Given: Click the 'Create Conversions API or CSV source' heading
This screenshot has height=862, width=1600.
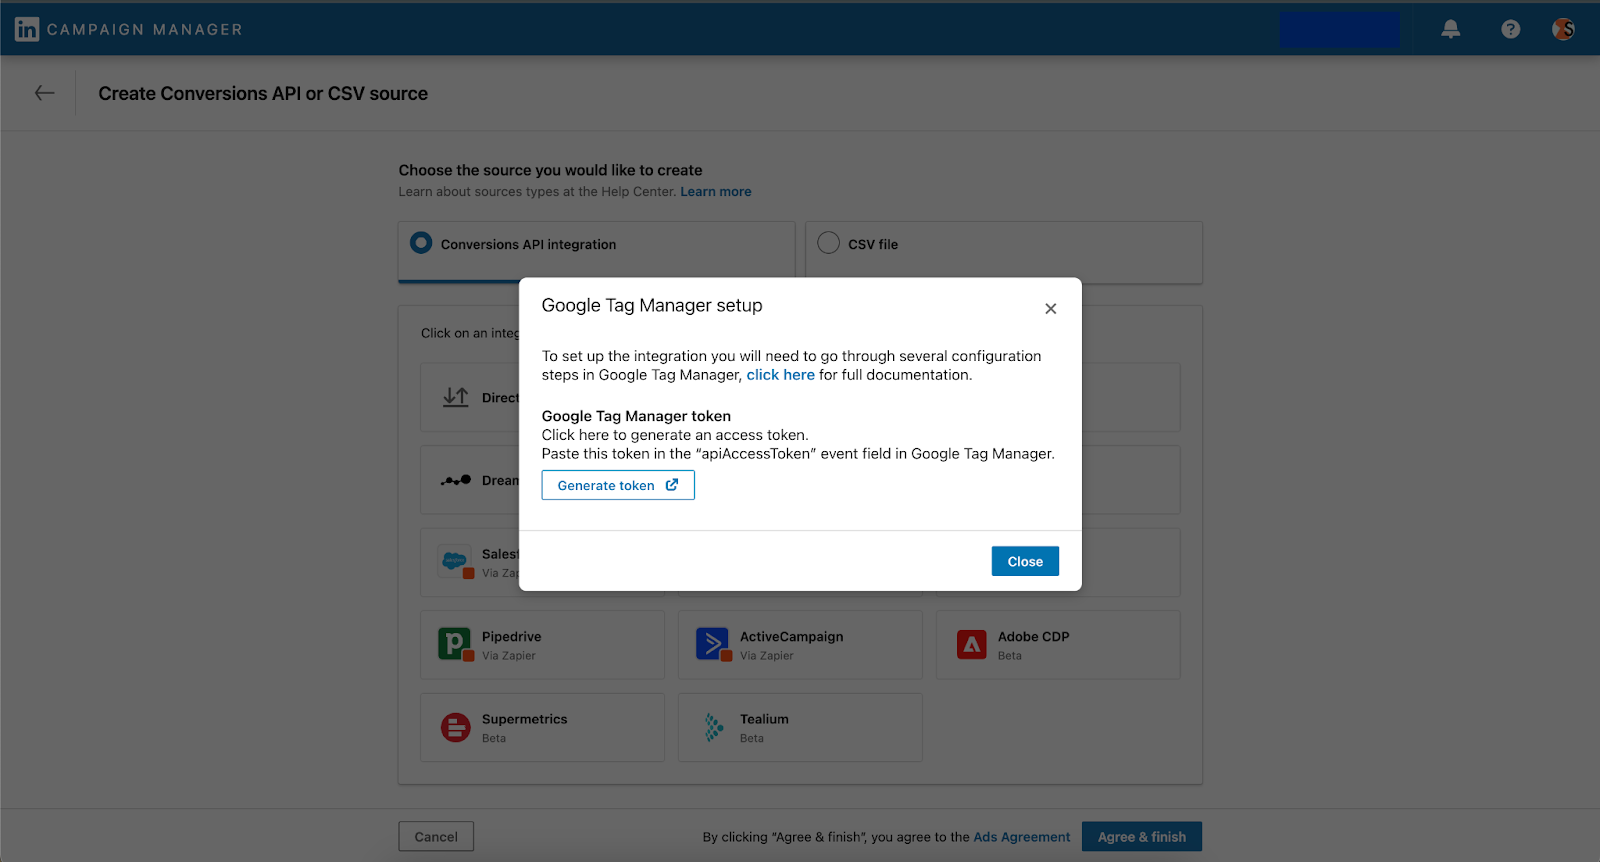Looking at the screenshot, I should click(263, 93).
